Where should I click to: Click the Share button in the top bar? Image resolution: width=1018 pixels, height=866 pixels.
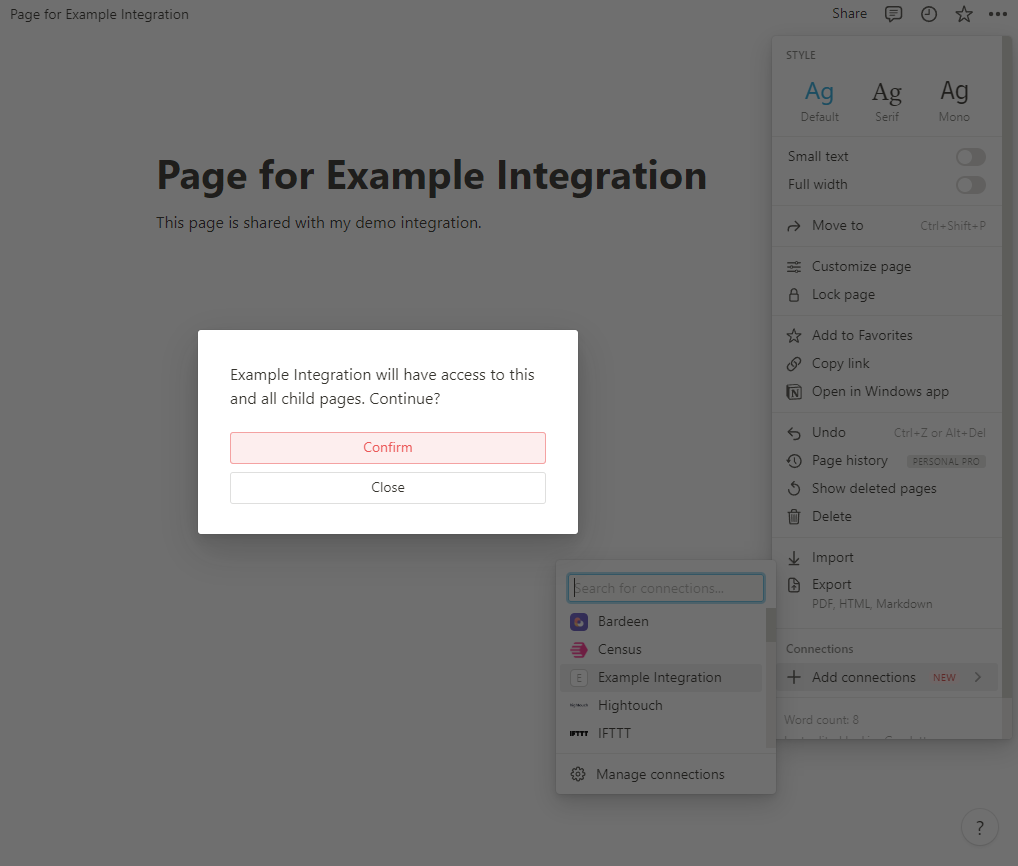click(849, 14)
